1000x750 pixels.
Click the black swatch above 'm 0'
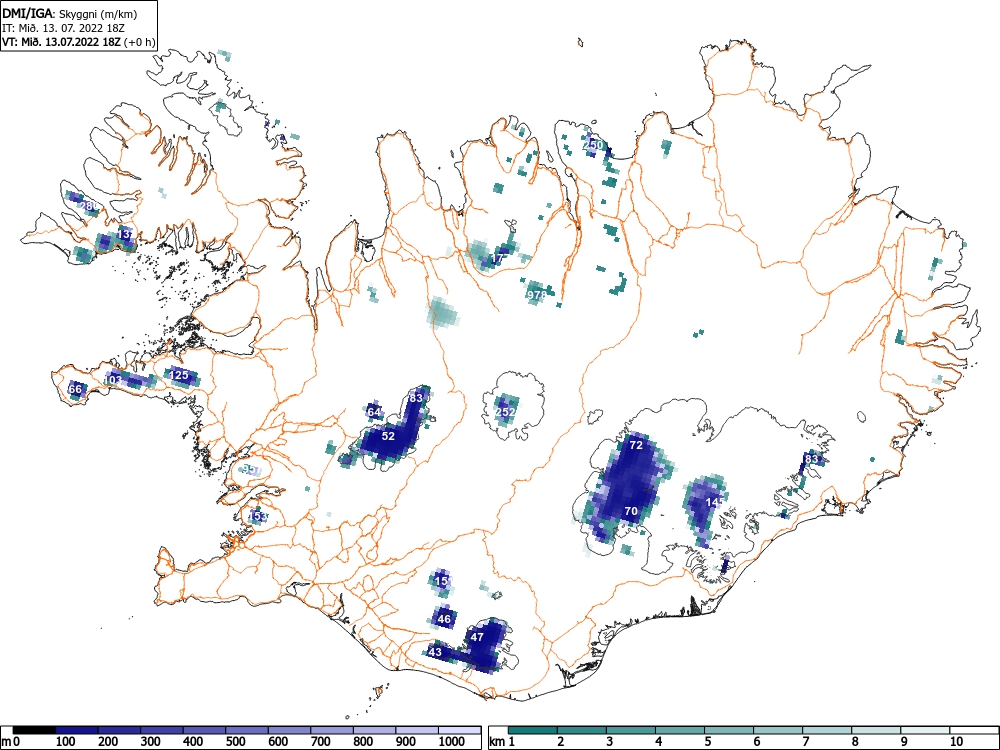34,730
